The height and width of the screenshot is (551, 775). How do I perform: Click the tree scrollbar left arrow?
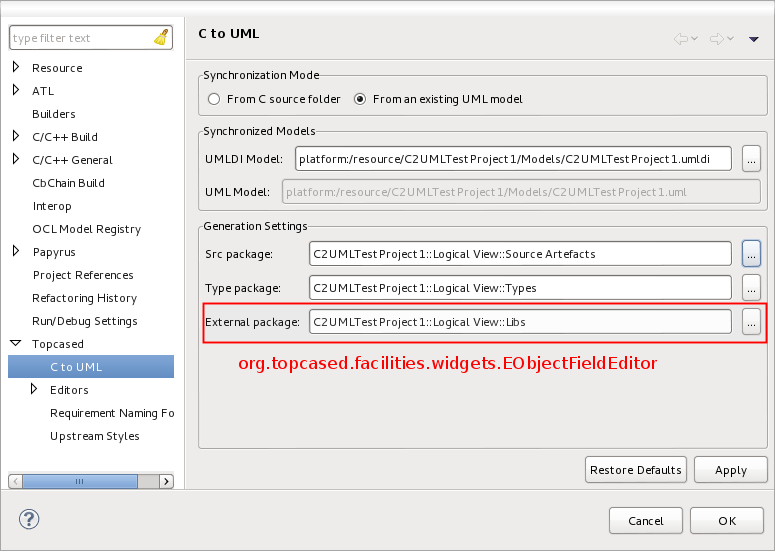tap(15, 481)
